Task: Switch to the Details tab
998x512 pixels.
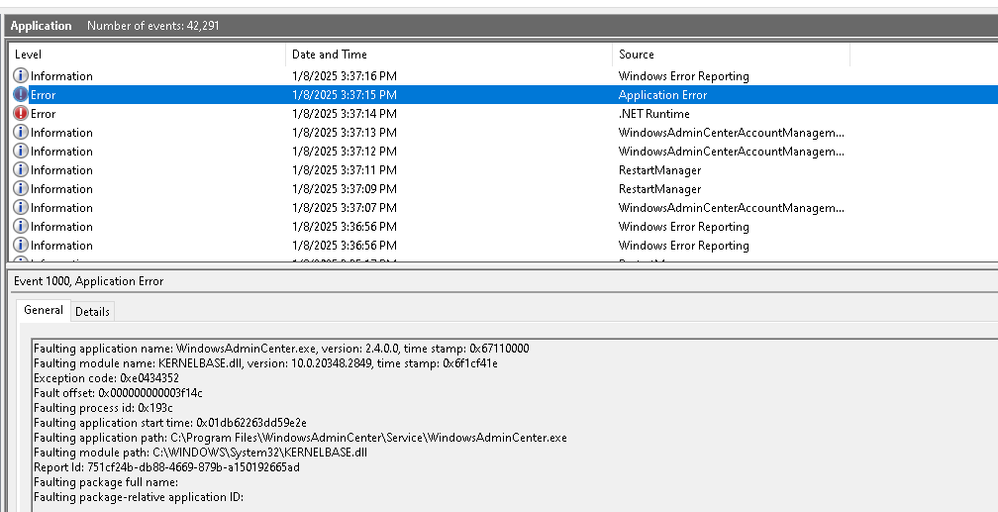Action: [x=92, y=311]
